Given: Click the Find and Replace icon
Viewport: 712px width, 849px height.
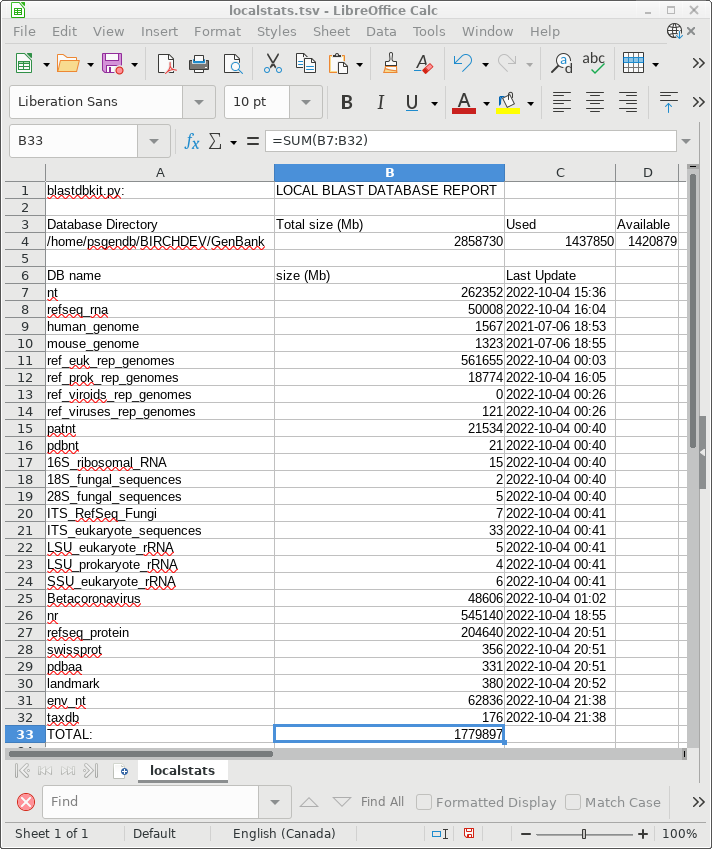Looking at the screenshot, I should (563, 64).
